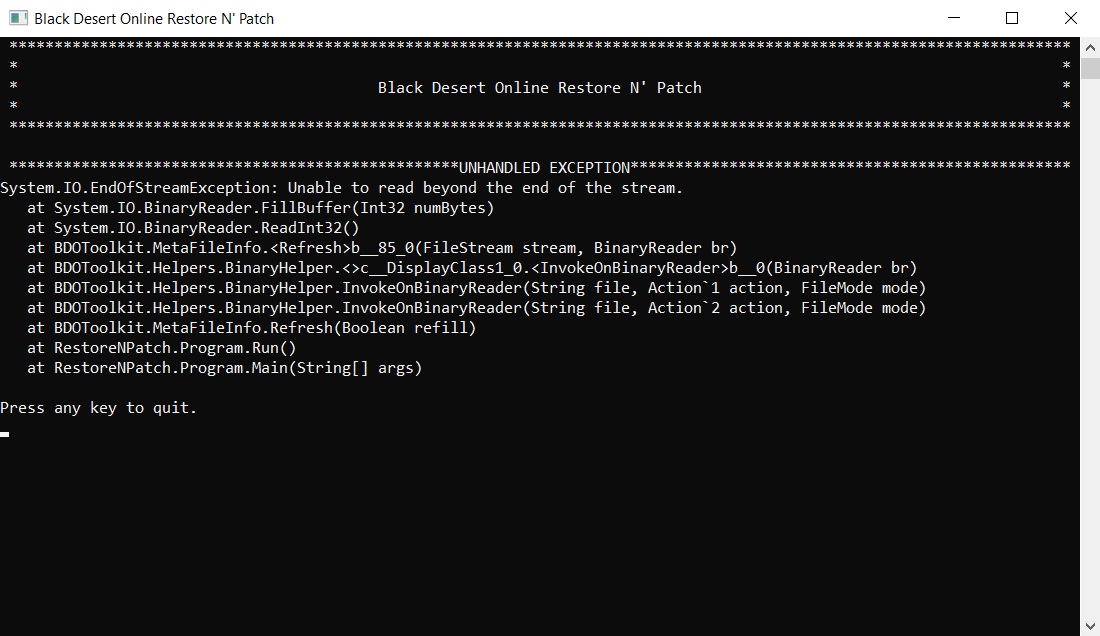Click the vertical scrollbar thumb
1100x636 pixels.
(x=1089, y=70)
